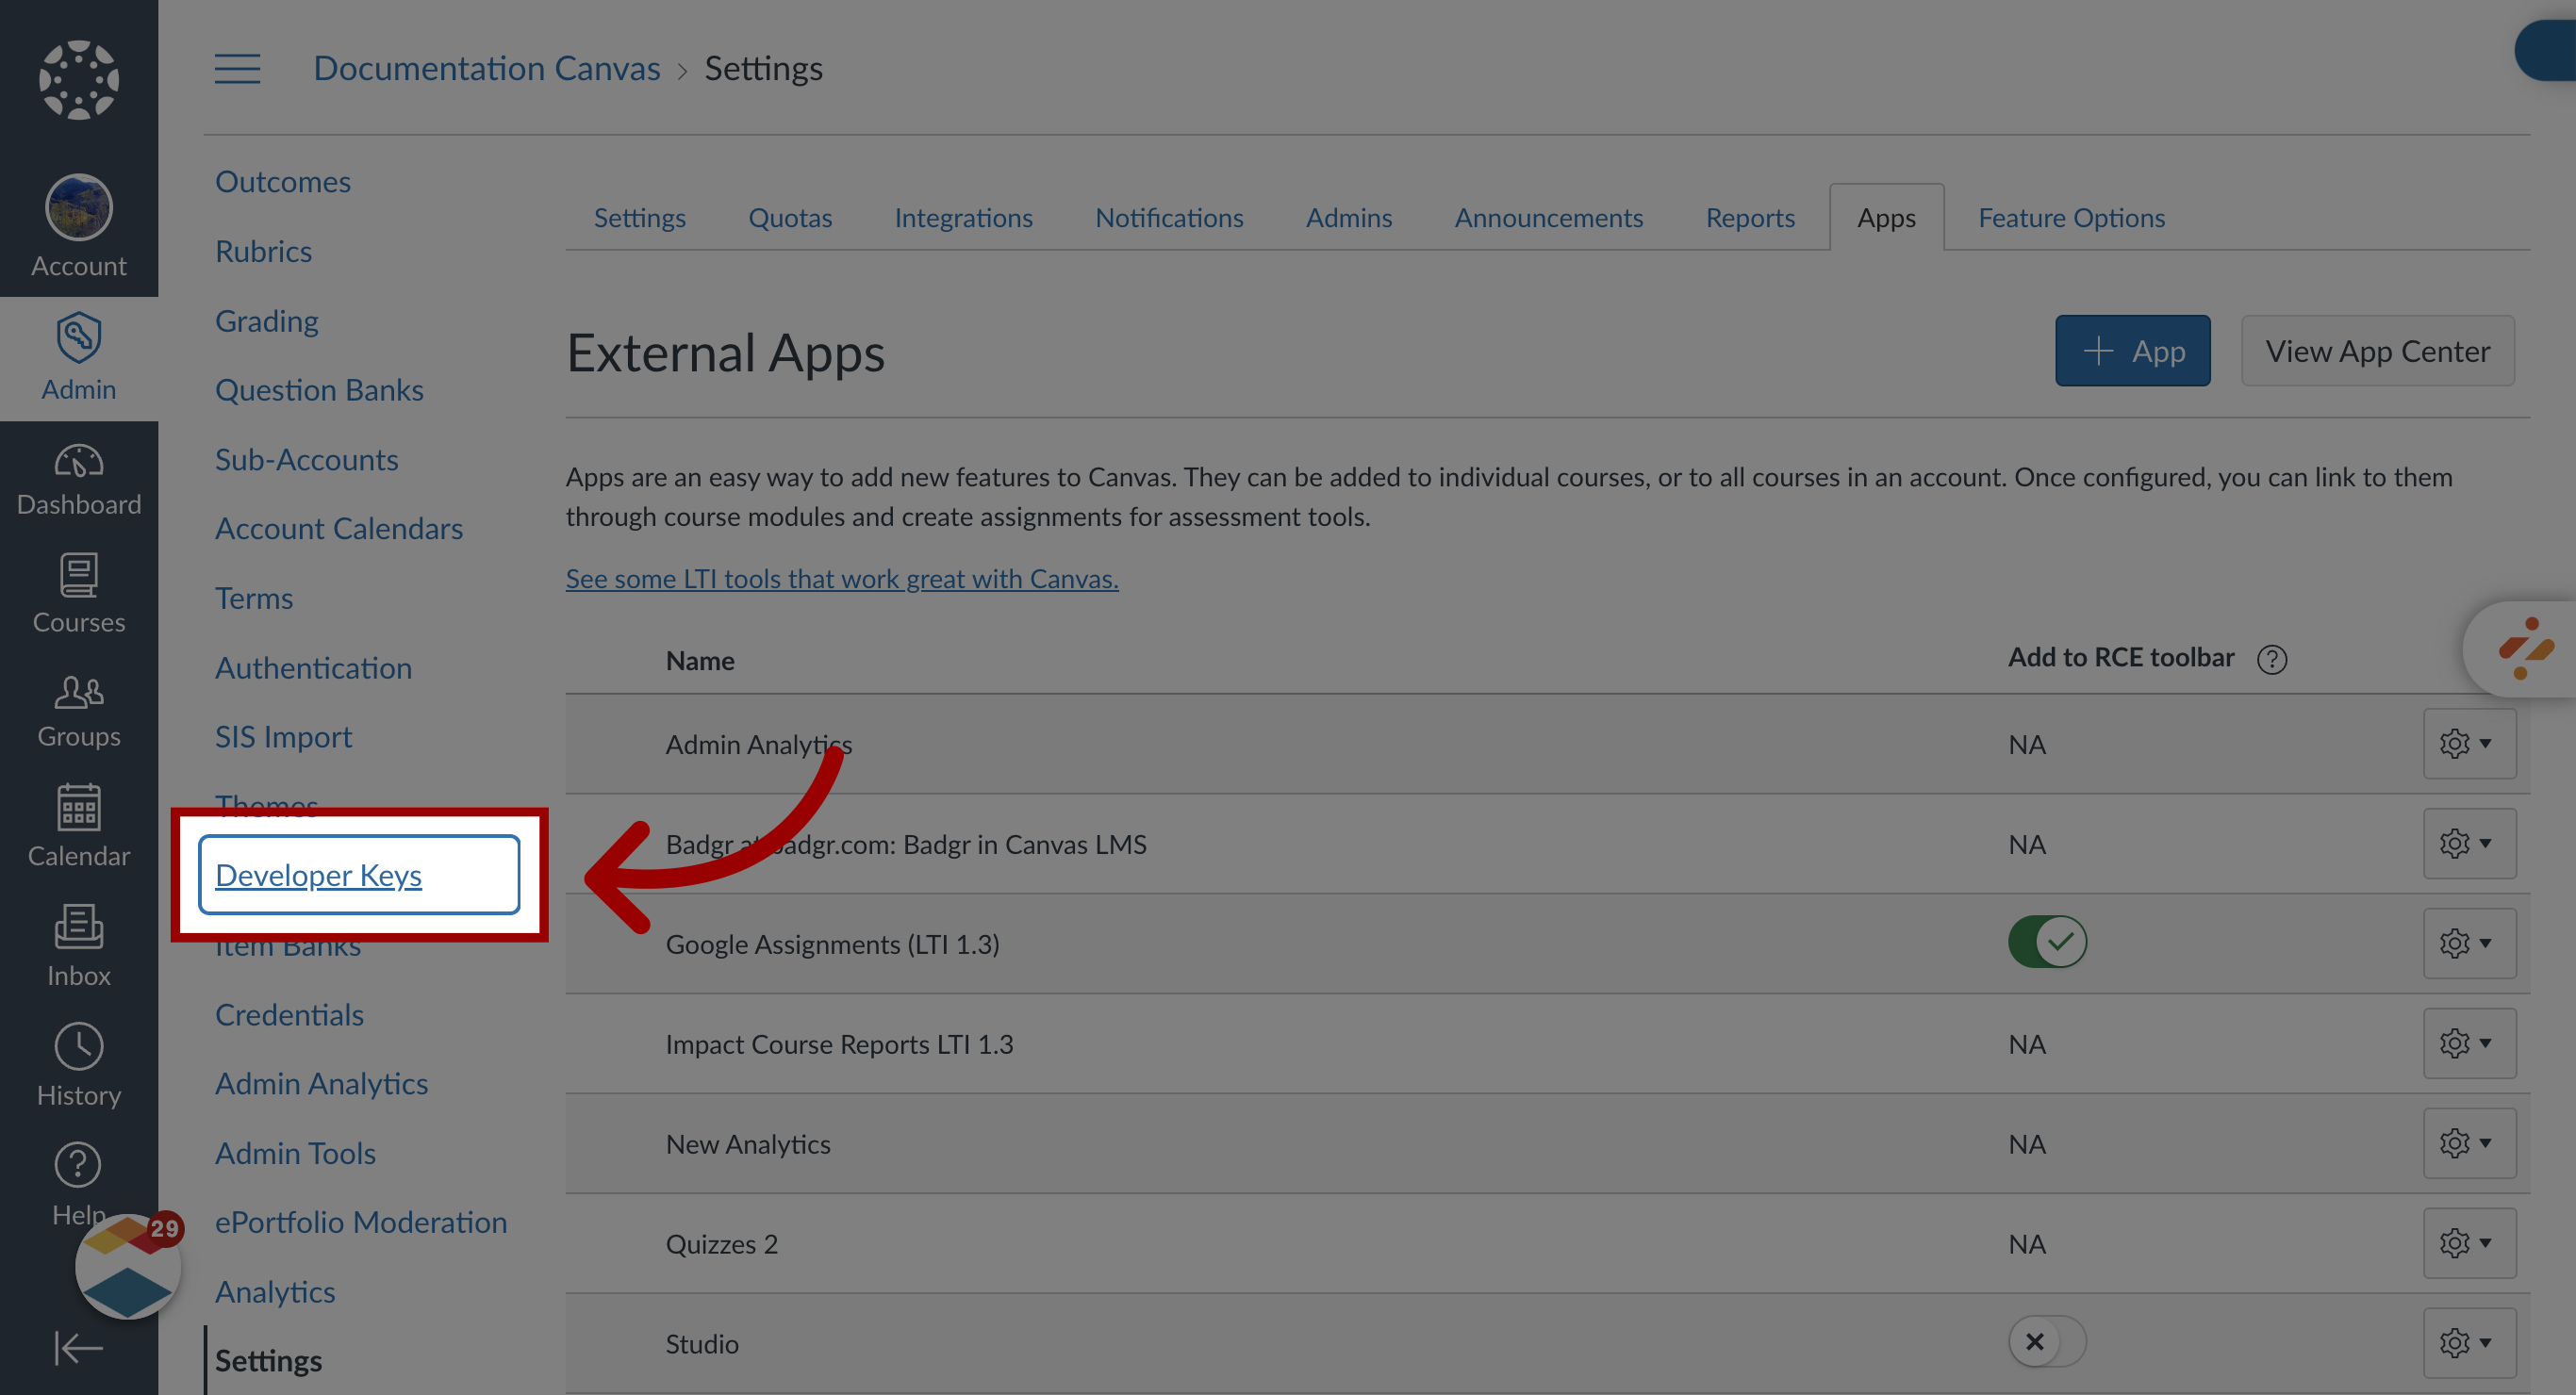The image size is (2576, 1395).
Task: Open the badge widget showing 29
Action: [128, 1265]
